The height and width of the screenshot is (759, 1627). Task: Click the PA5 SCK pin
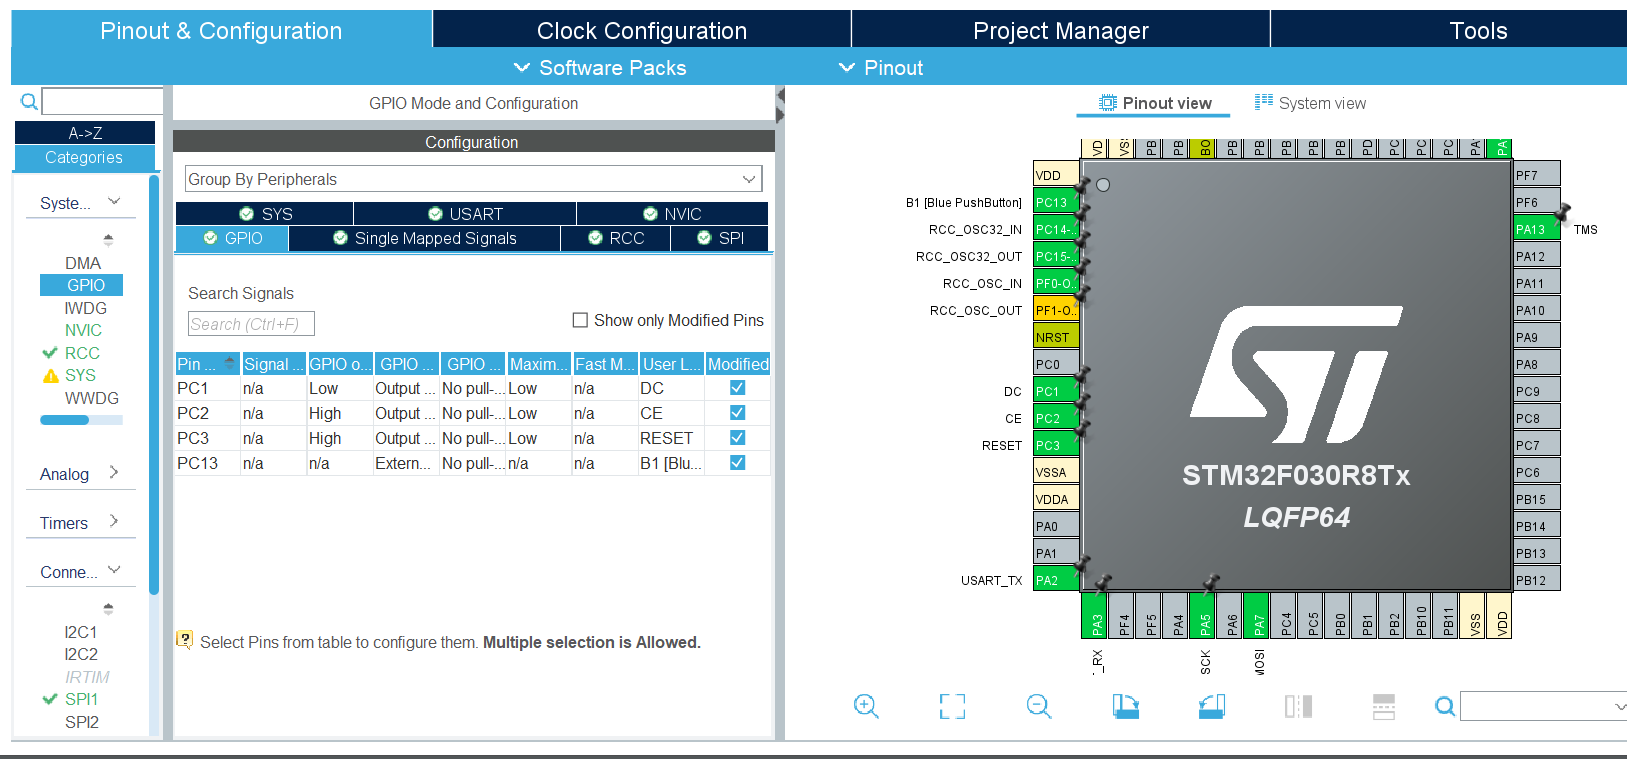1204,616
